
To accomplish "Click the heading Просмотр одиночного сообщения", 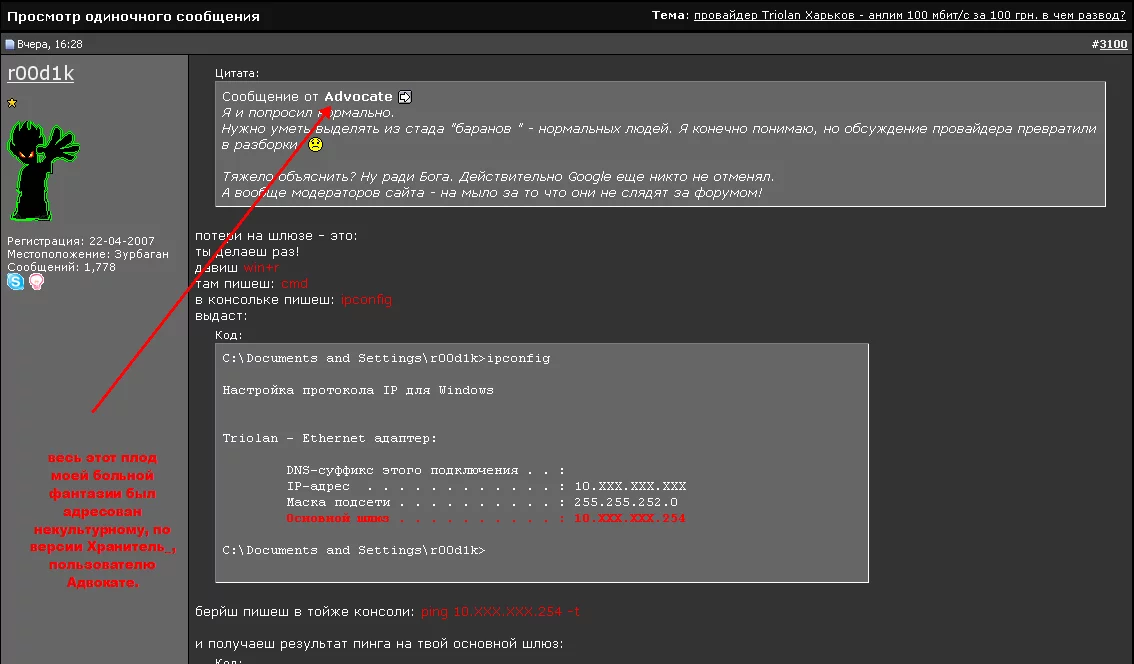I will [x=133, y=16].
